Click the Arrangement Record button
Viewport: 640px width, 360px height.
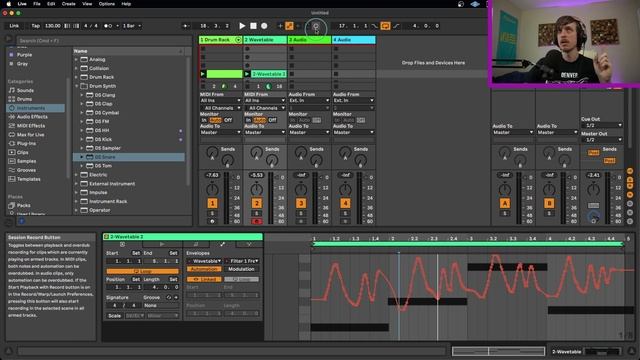[x=264, y=26]
